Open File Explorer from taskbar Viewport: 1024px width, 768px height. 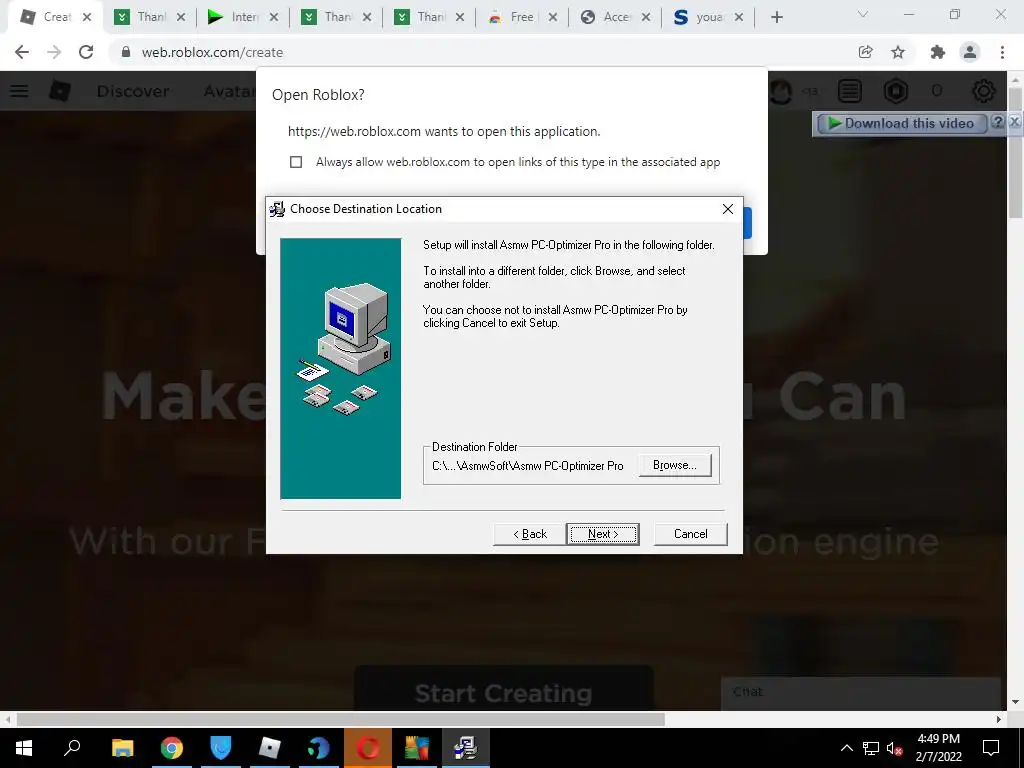click(122, 748)
